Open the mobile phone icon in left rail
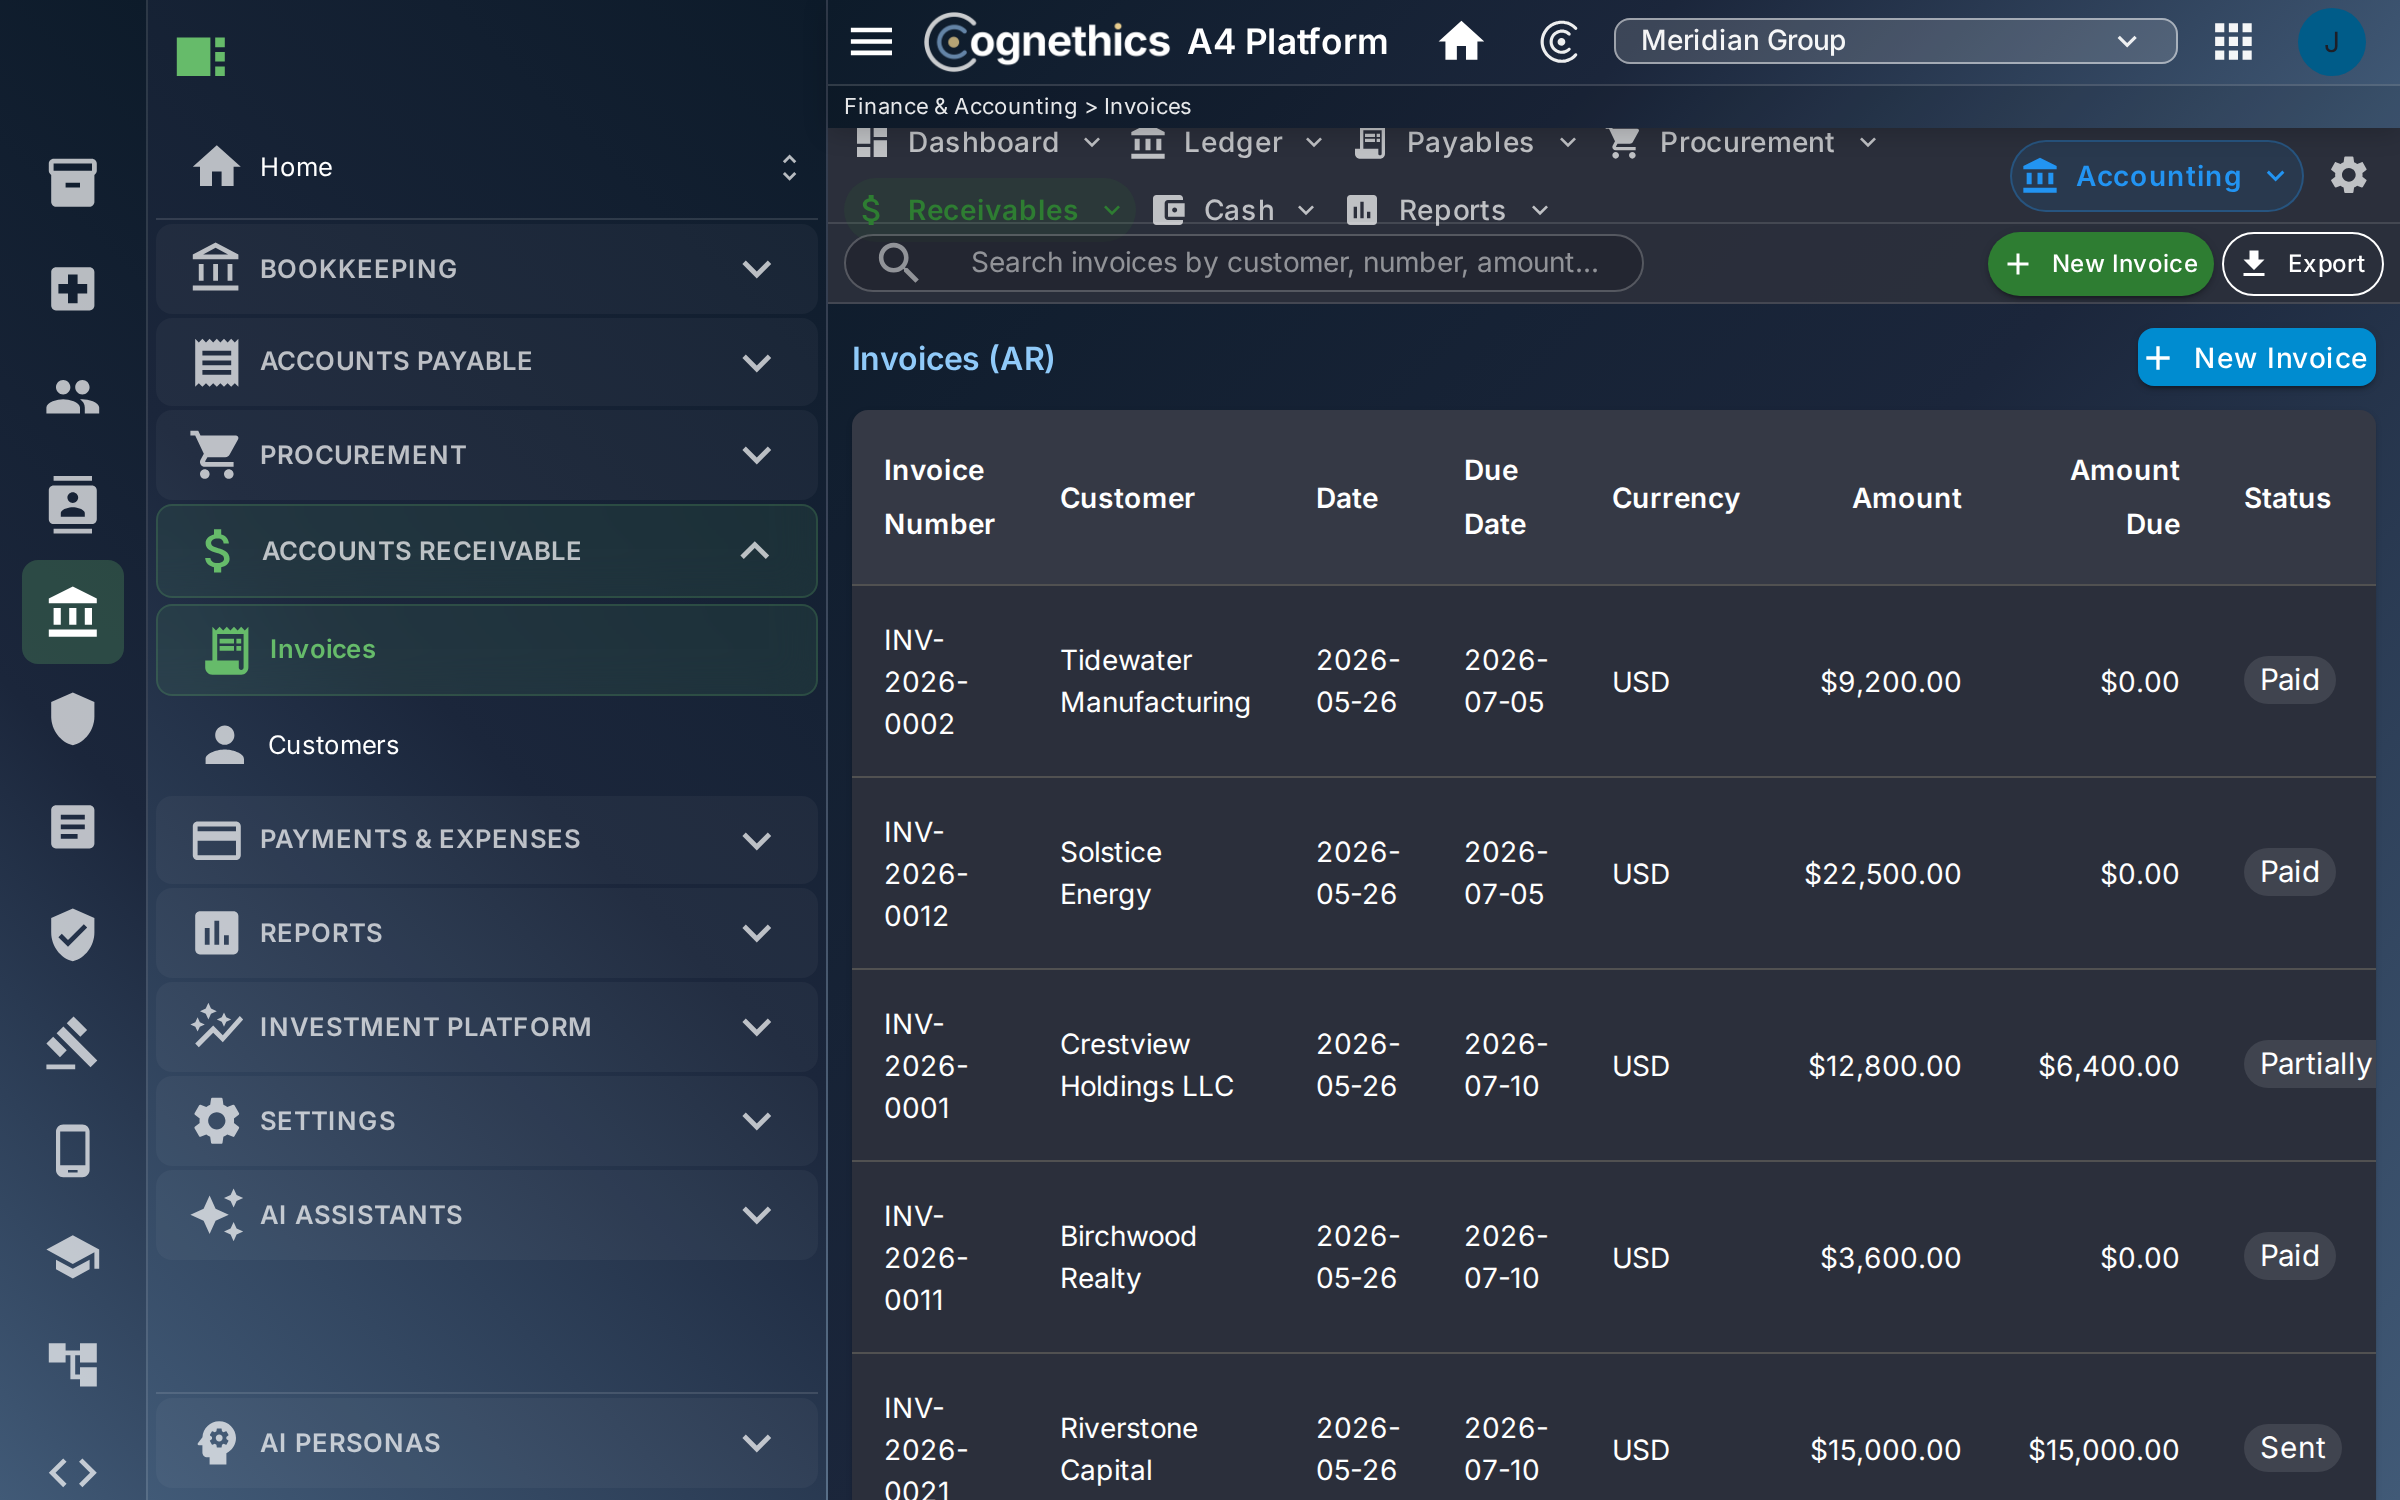 pyautogui.click(x=72, y=1150)
